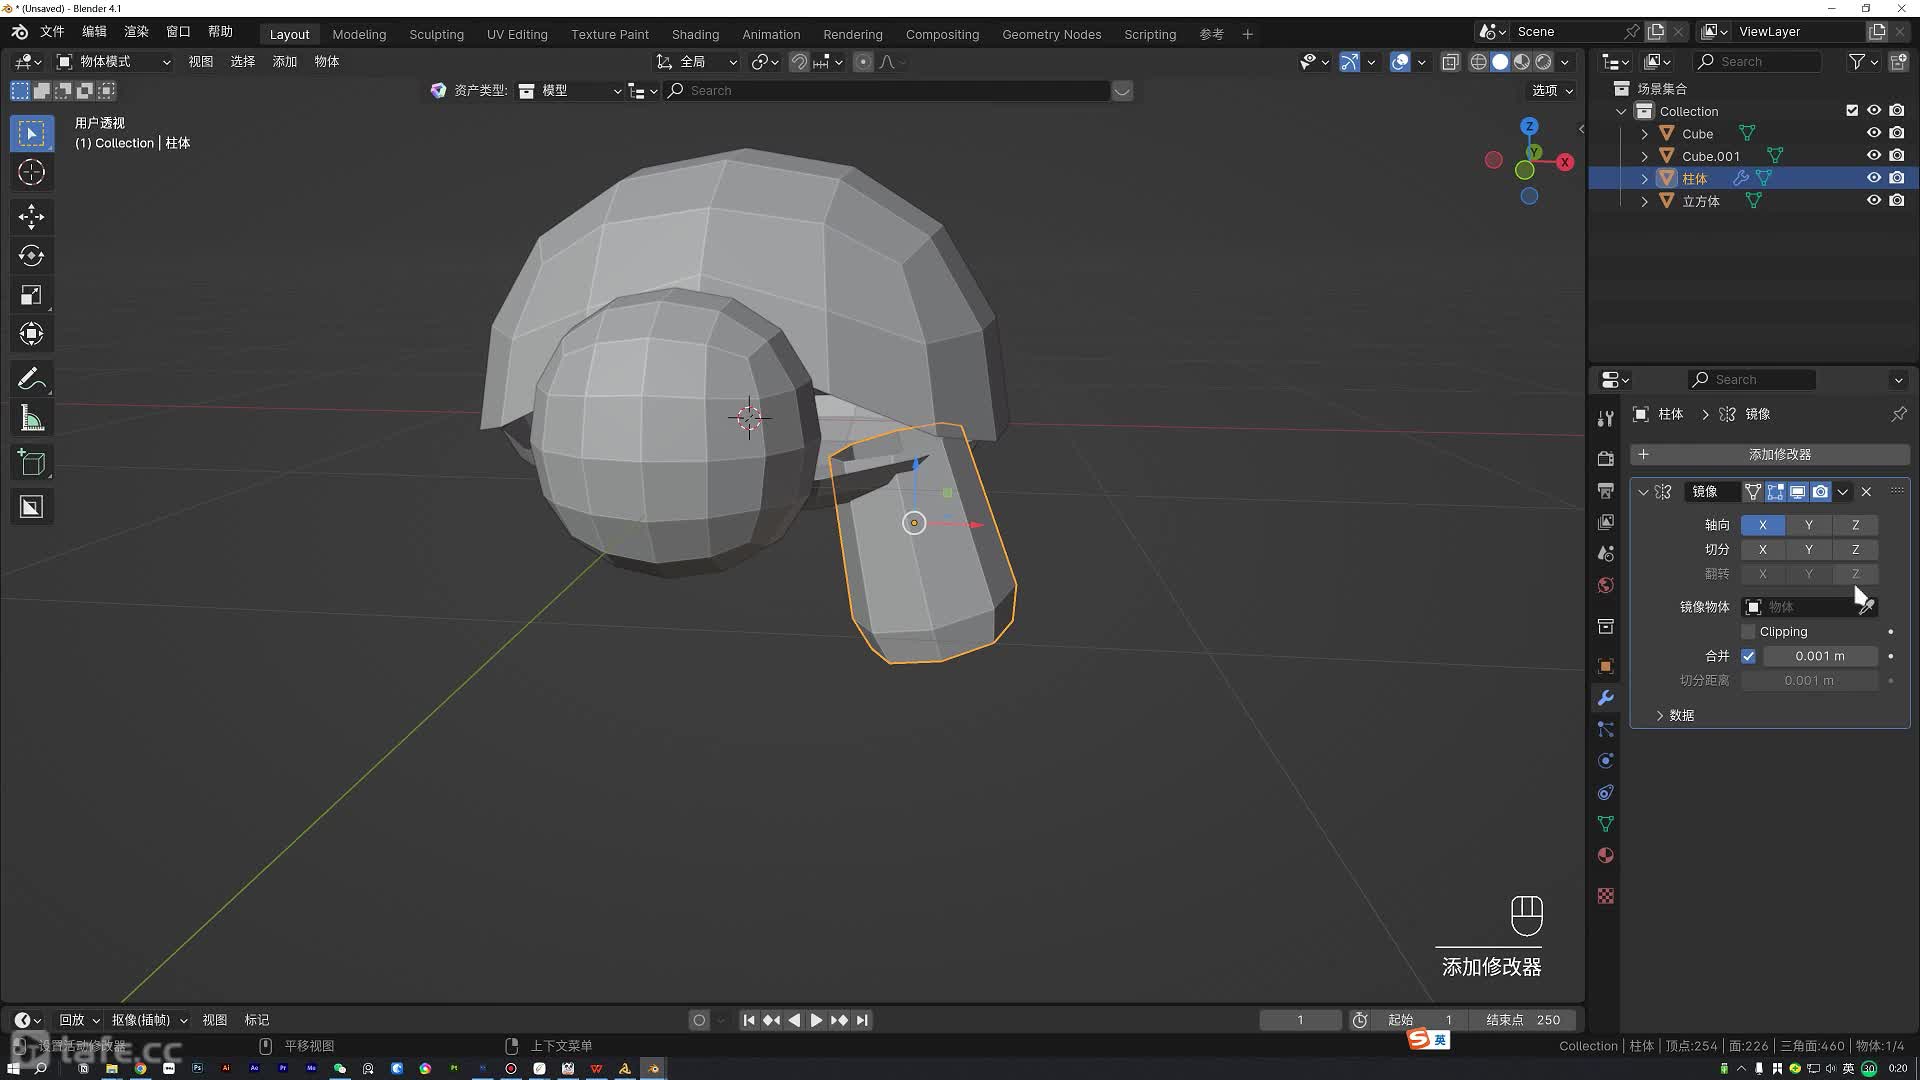1920x1080 pixels.
Task: Open the Particles properties tab
Action: [1605, 729]
